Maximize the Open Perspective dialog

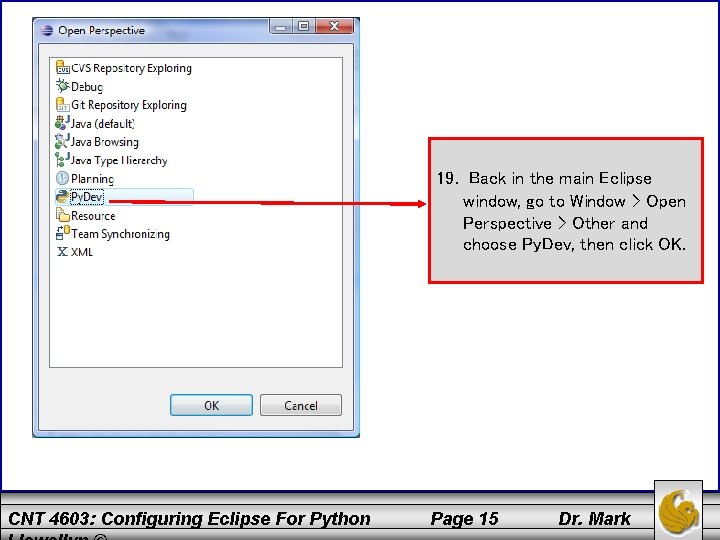(303, 26)
